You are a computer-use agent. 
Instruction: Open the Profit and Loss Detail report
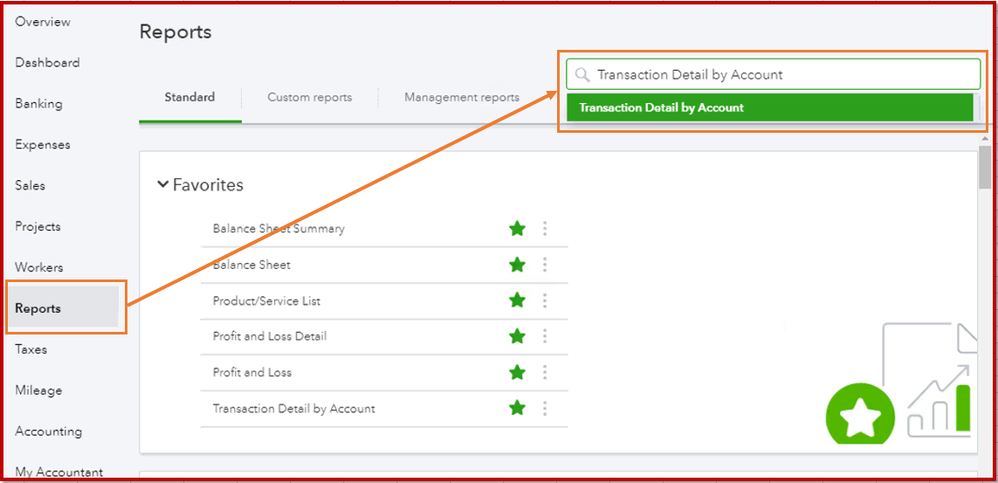coord(269,336)
